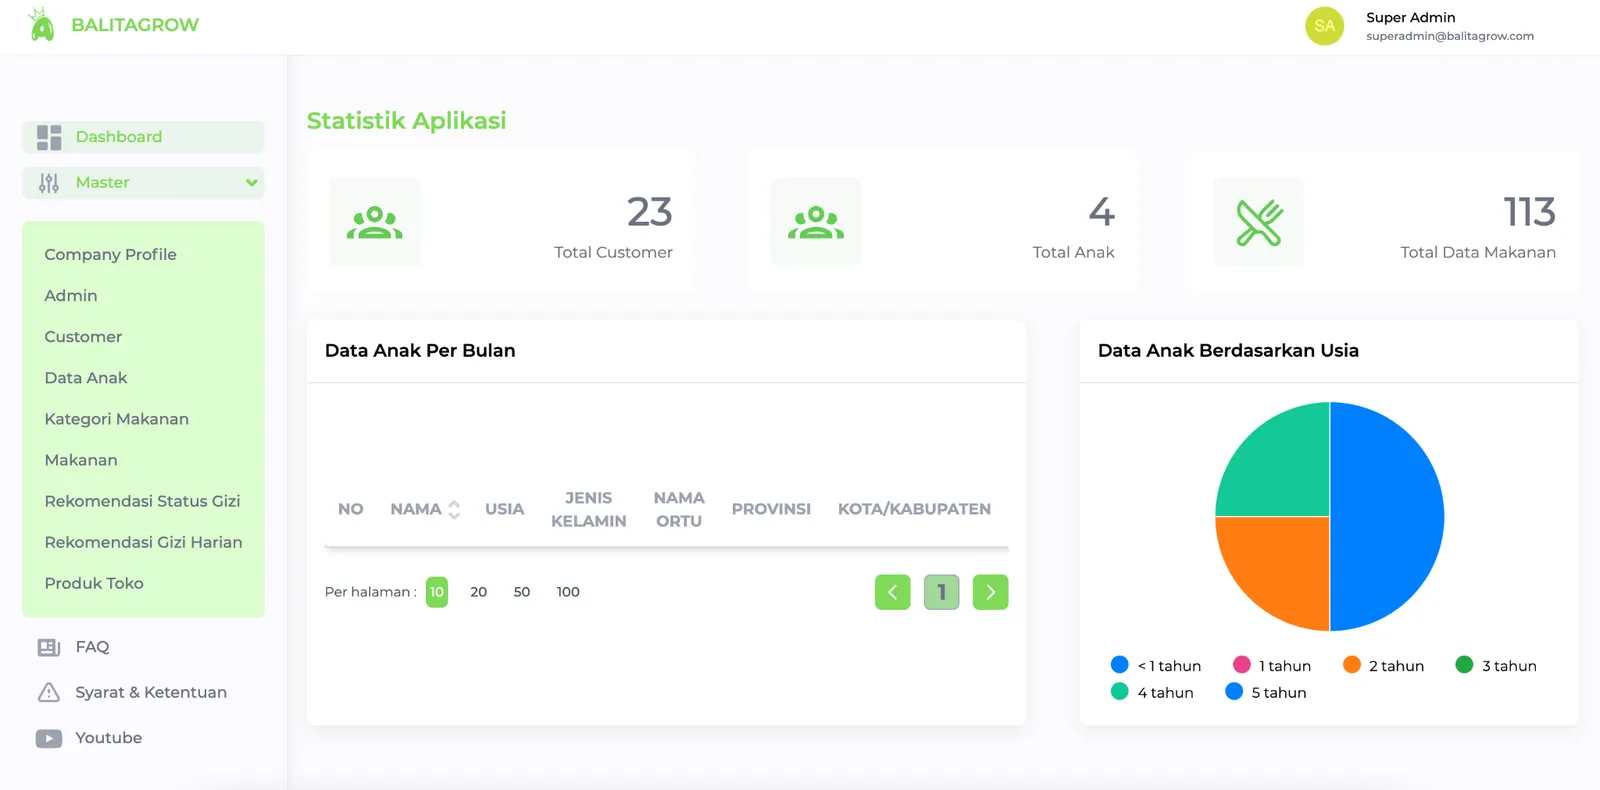The width and height of the screenshot is (1600, 790).
Task: Sort table by NAMA column arrows
Action: [454, 509]
